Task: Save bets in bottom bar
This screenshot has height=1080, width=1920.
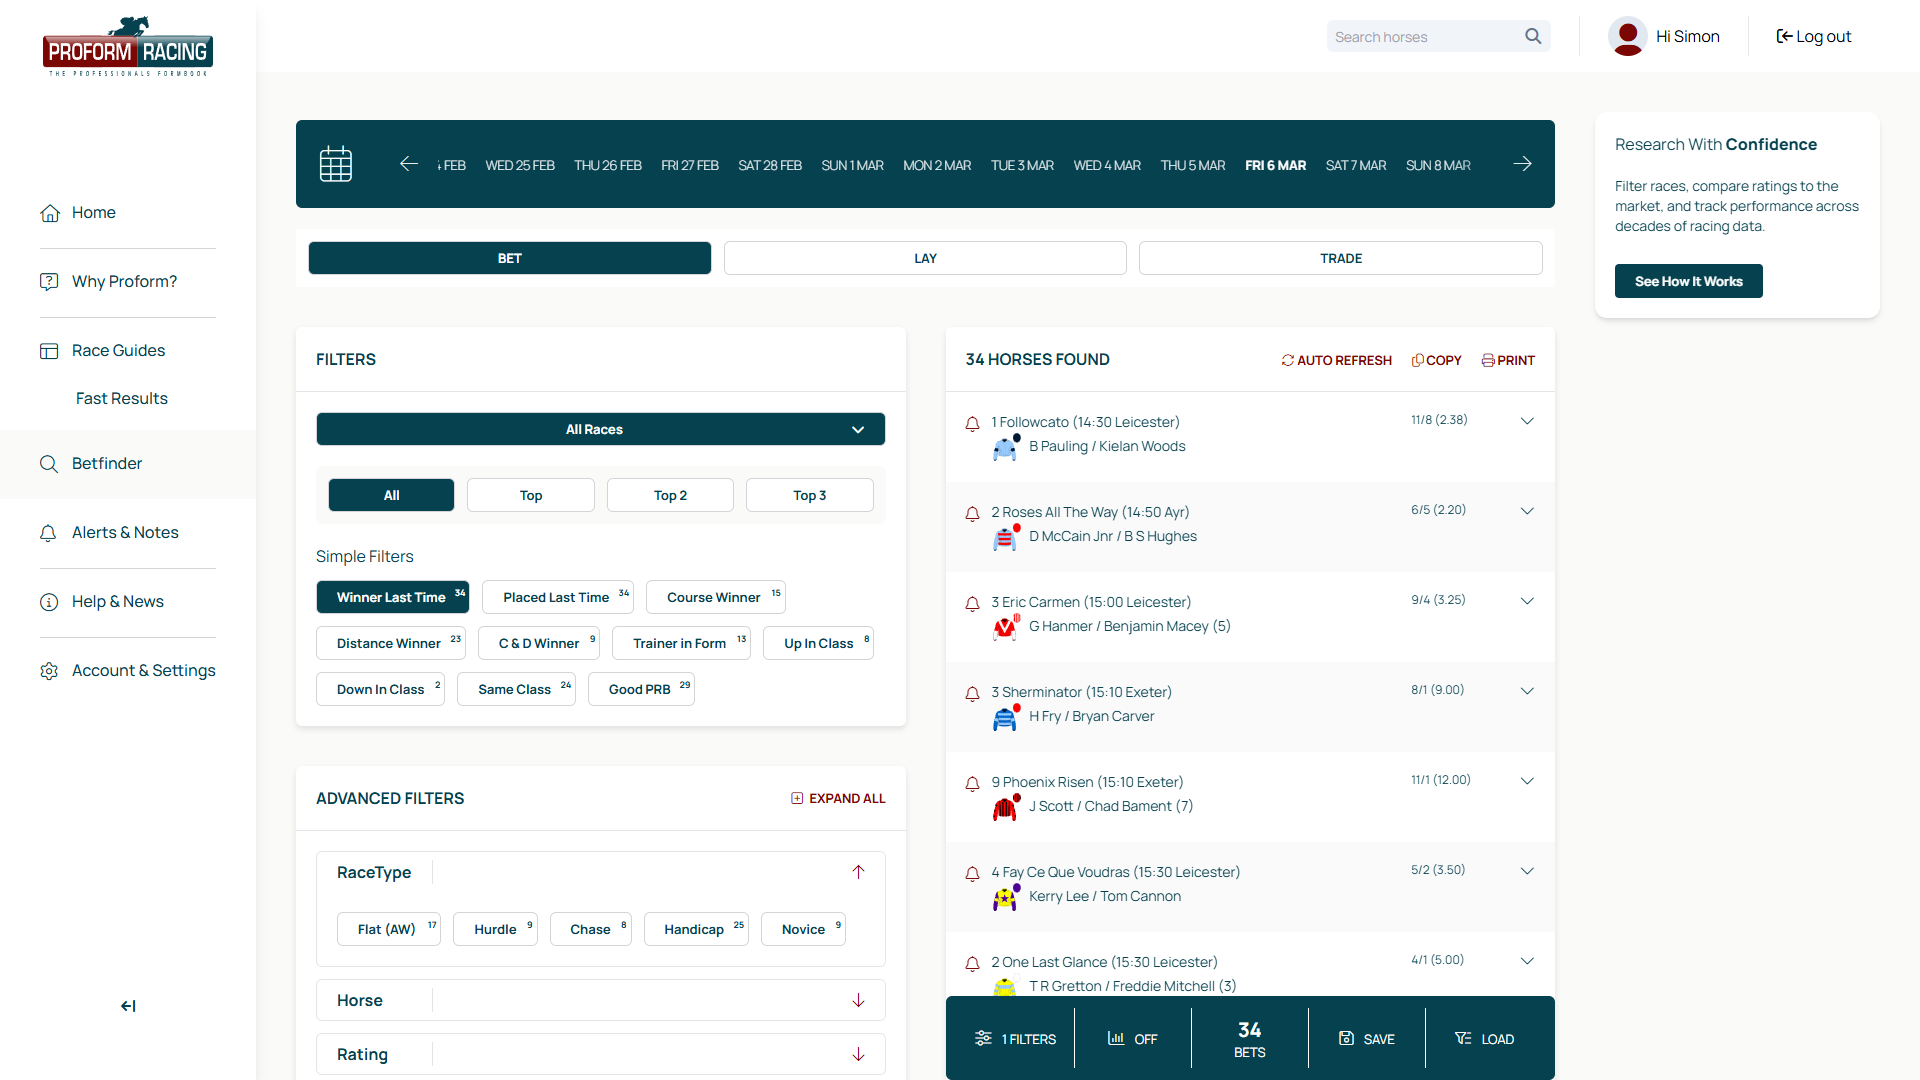Action: (x=1366, y=1039)
